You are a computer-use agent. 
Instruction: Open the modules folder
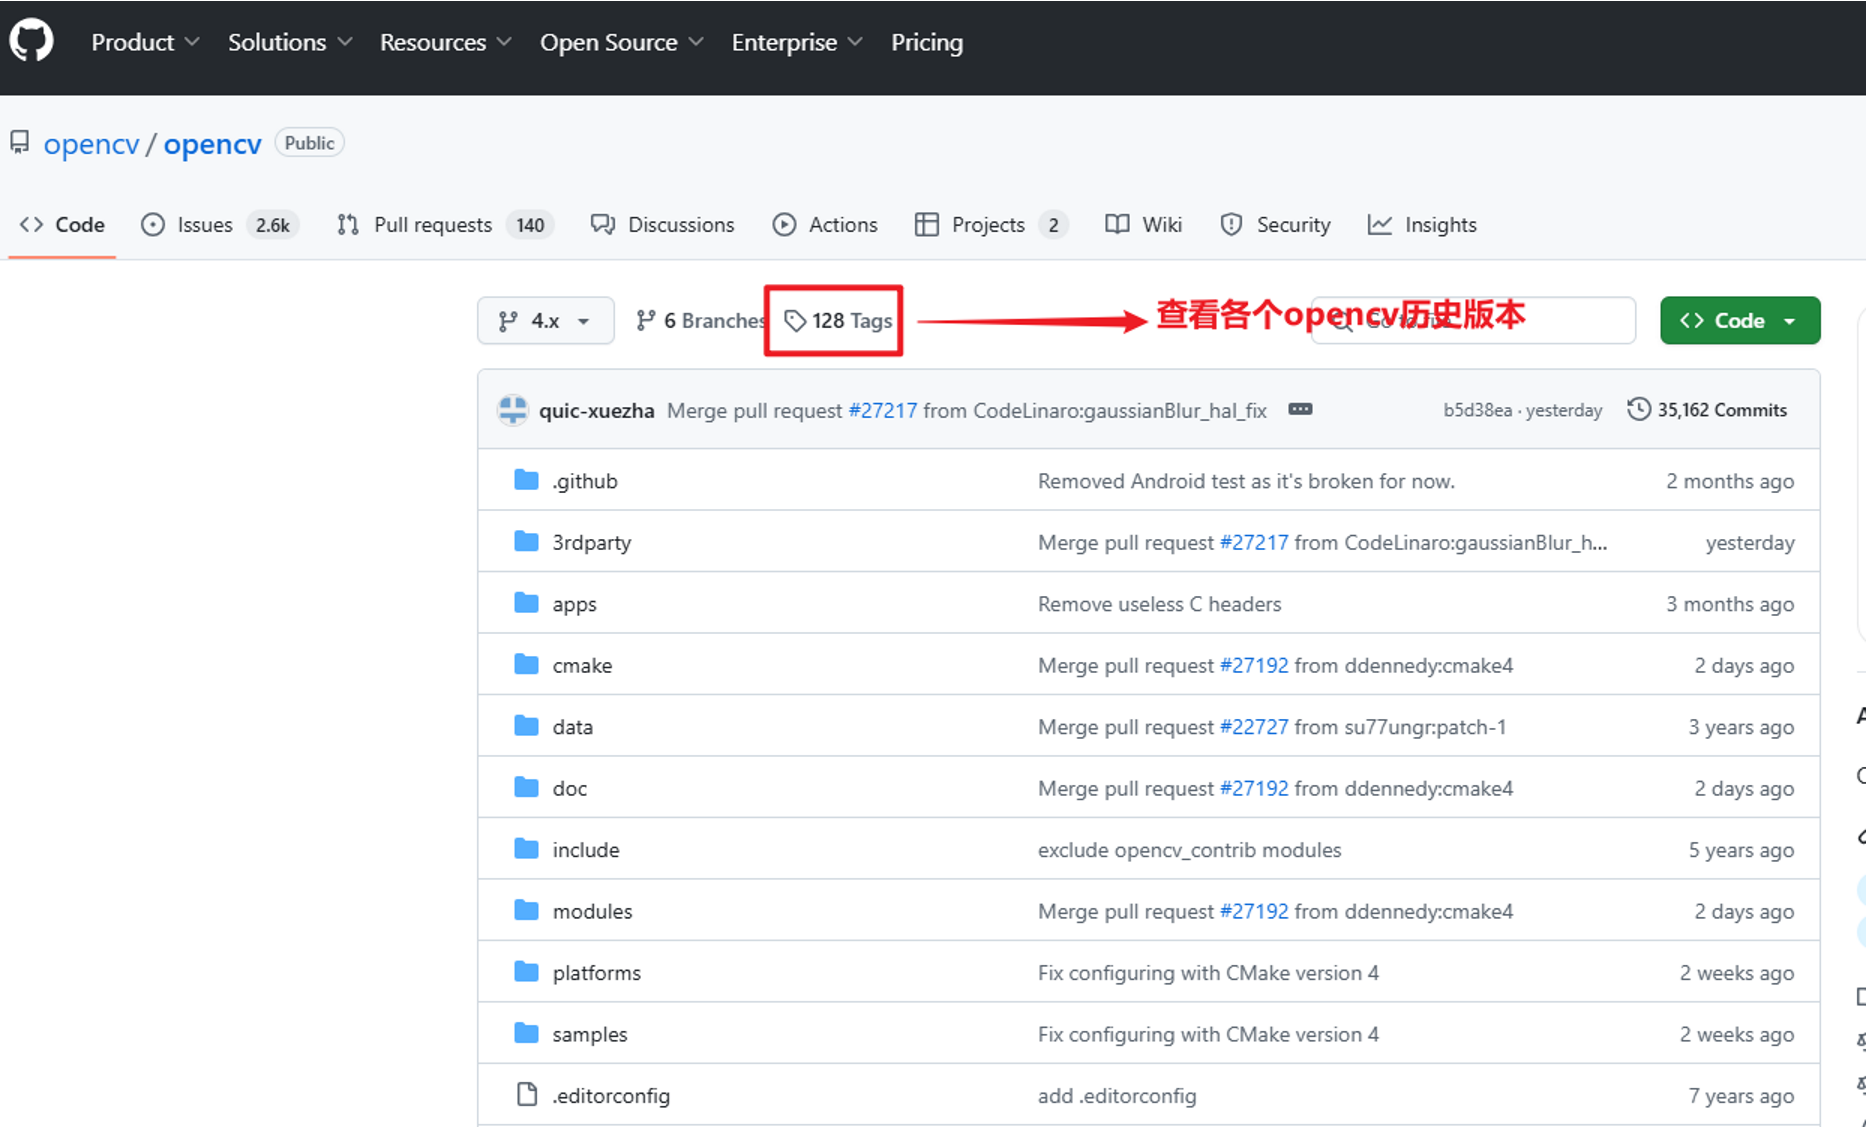[x=592, y=912]
